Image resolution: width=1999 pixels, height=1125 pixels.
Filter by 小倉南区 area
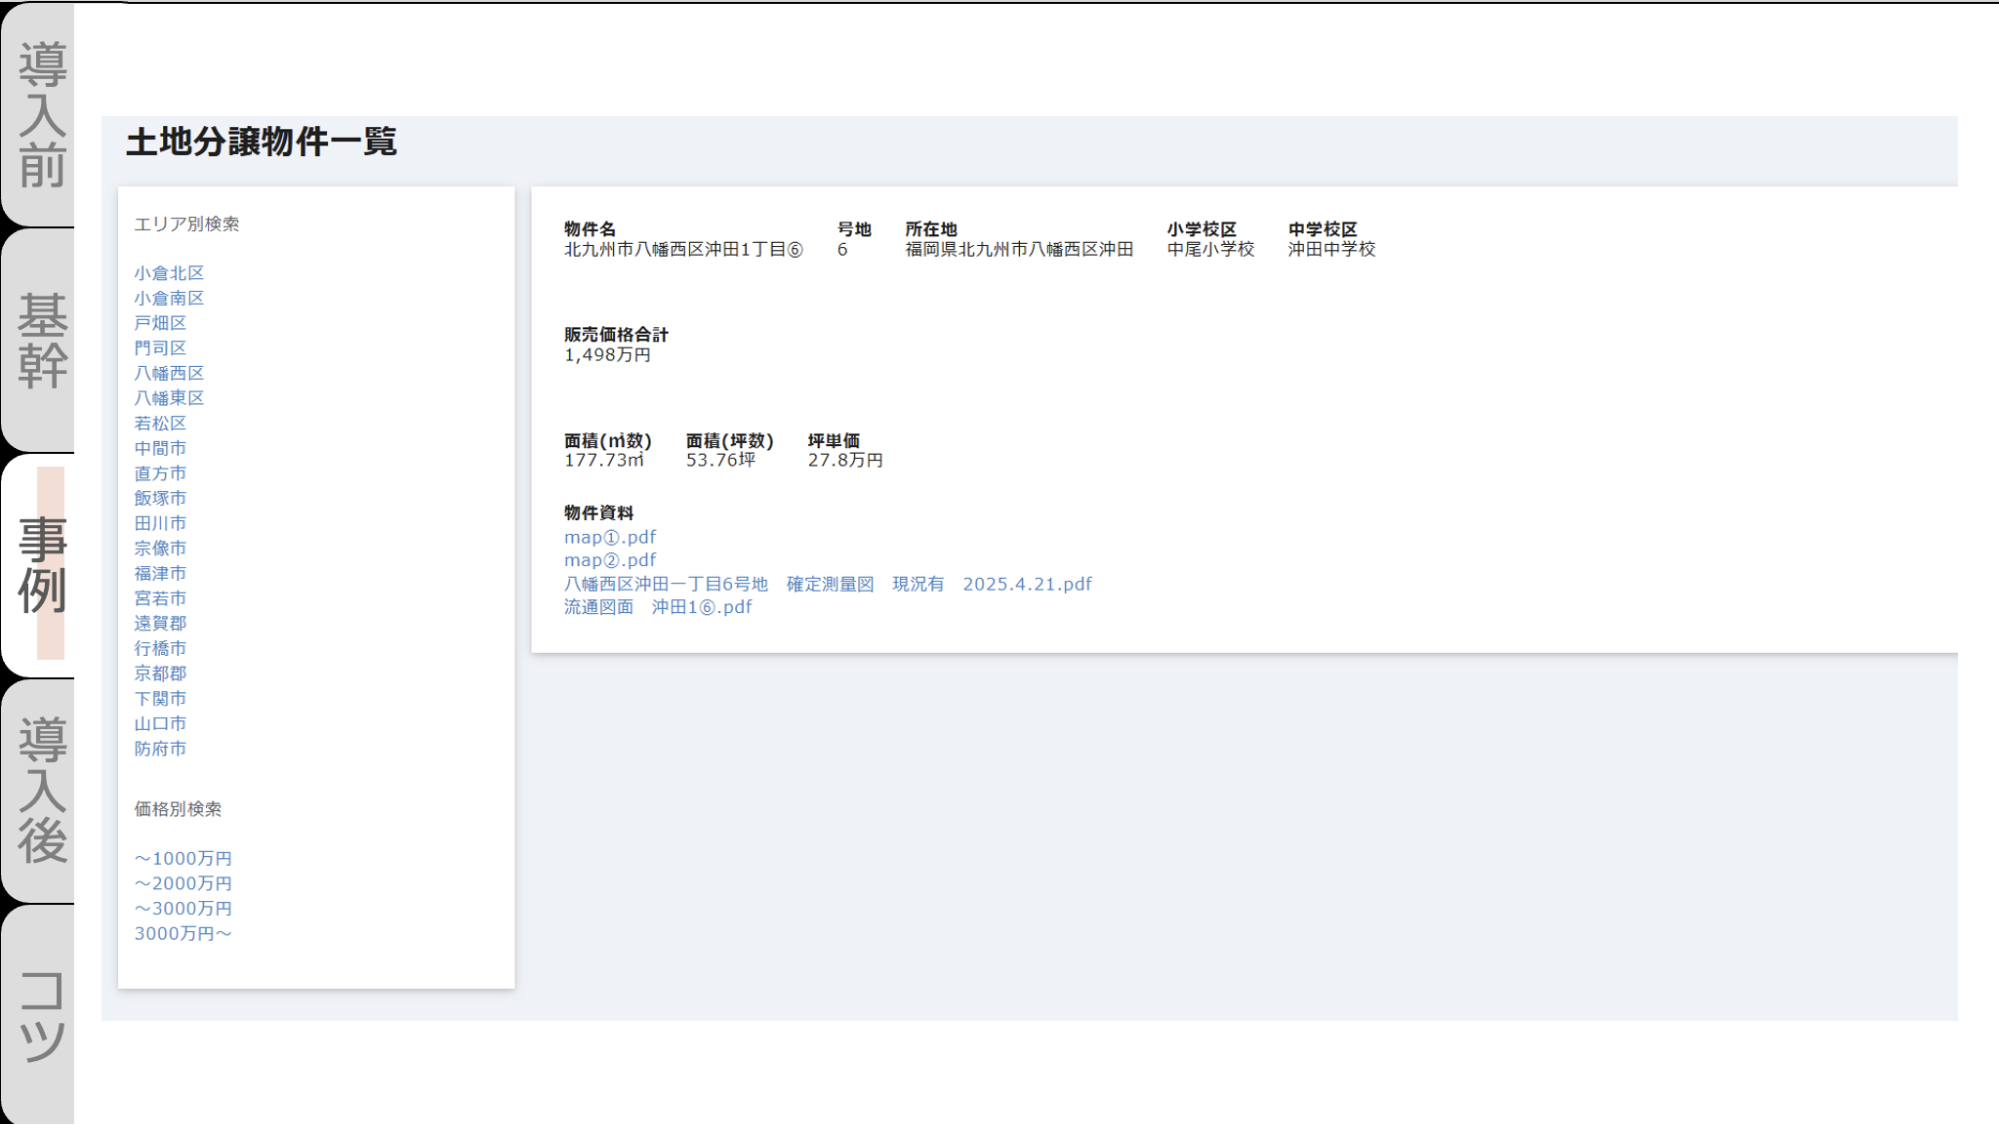169,298
